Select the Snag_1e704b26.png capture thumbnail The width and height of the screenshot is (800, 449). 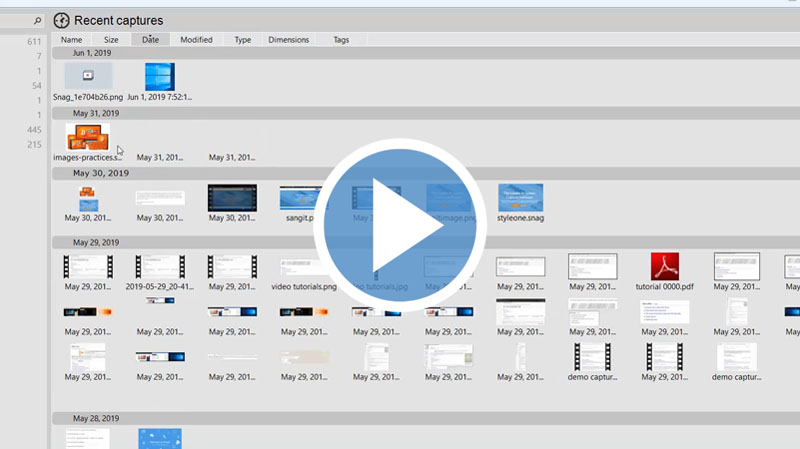(88, 76)
